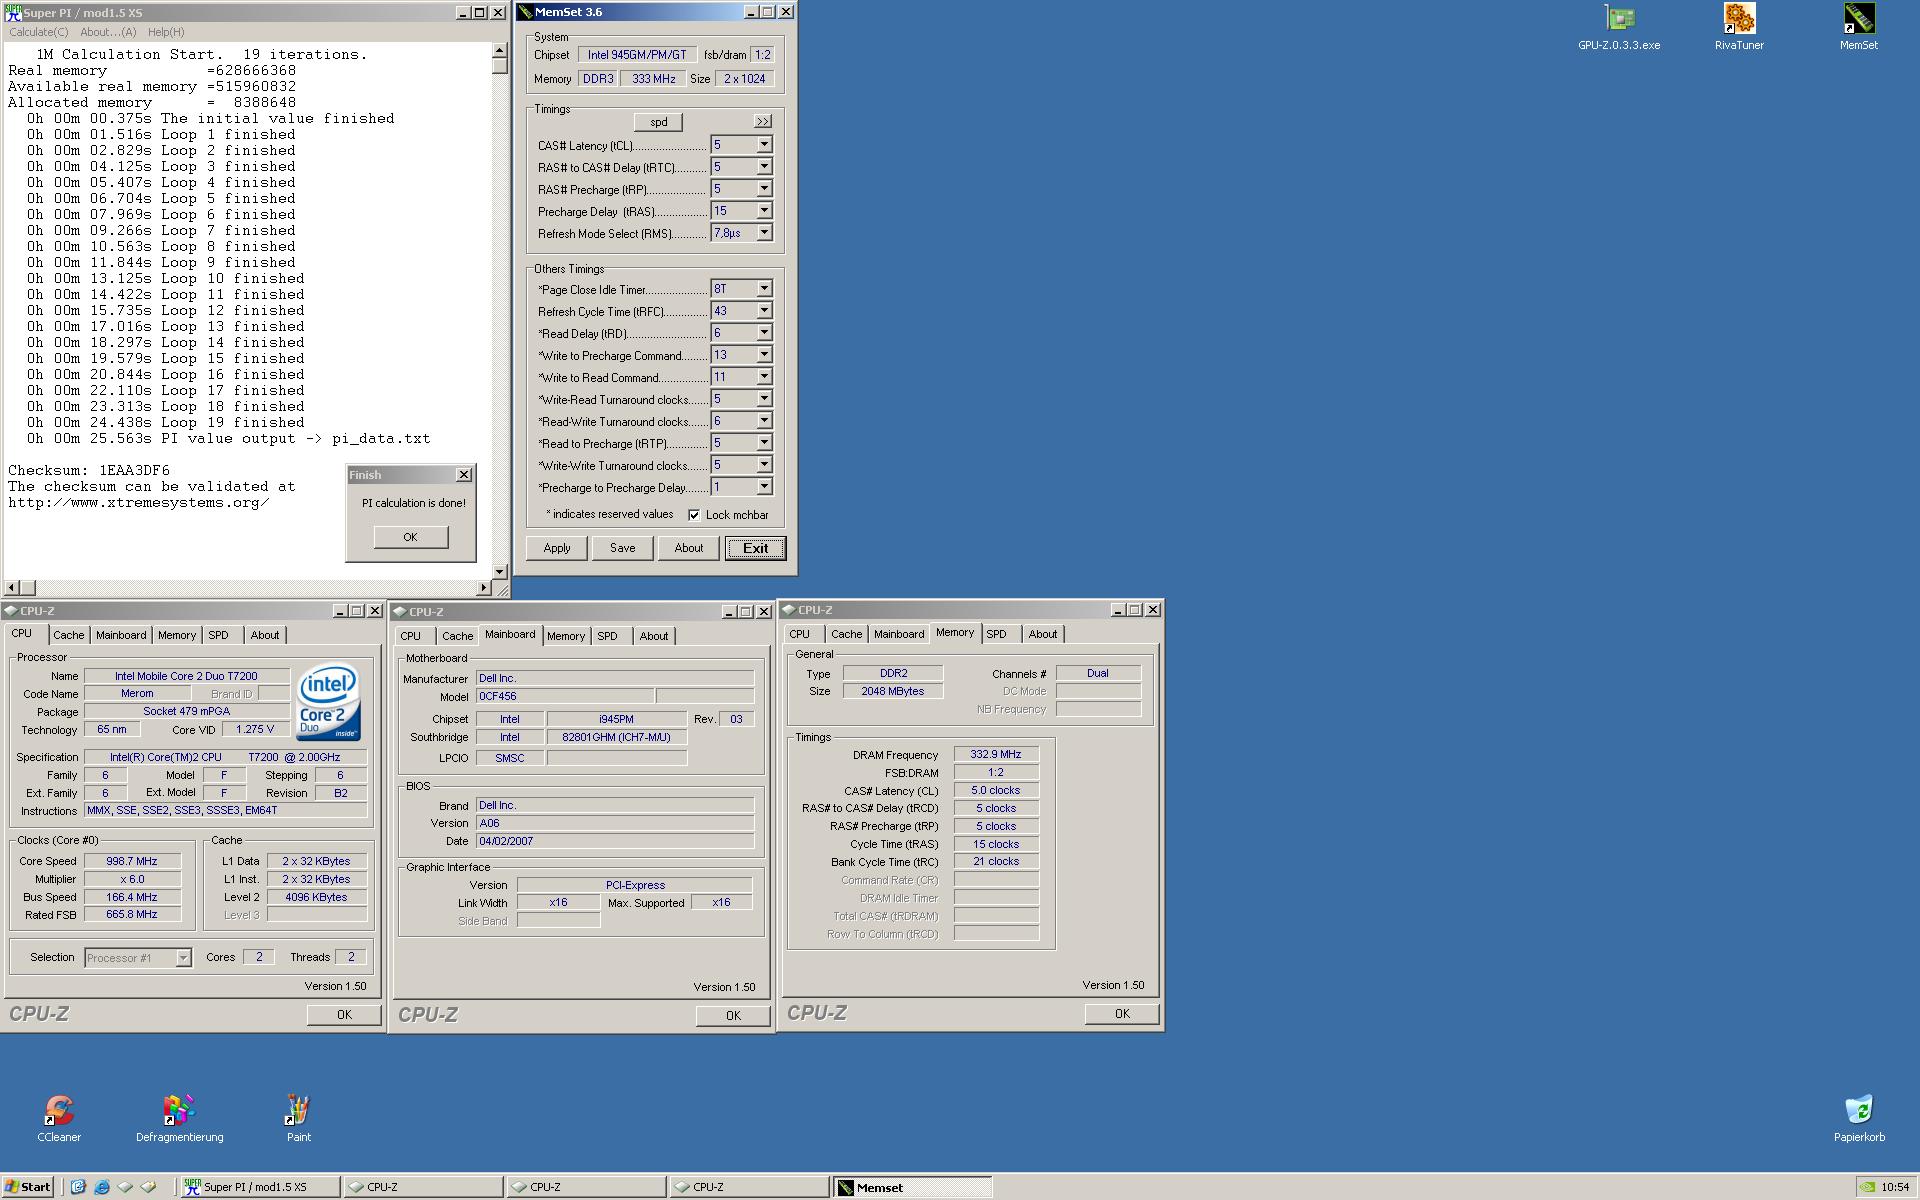Toggle the Lock mchbar checkbox
This screenshot has height=1200, width=1920.
694,515
